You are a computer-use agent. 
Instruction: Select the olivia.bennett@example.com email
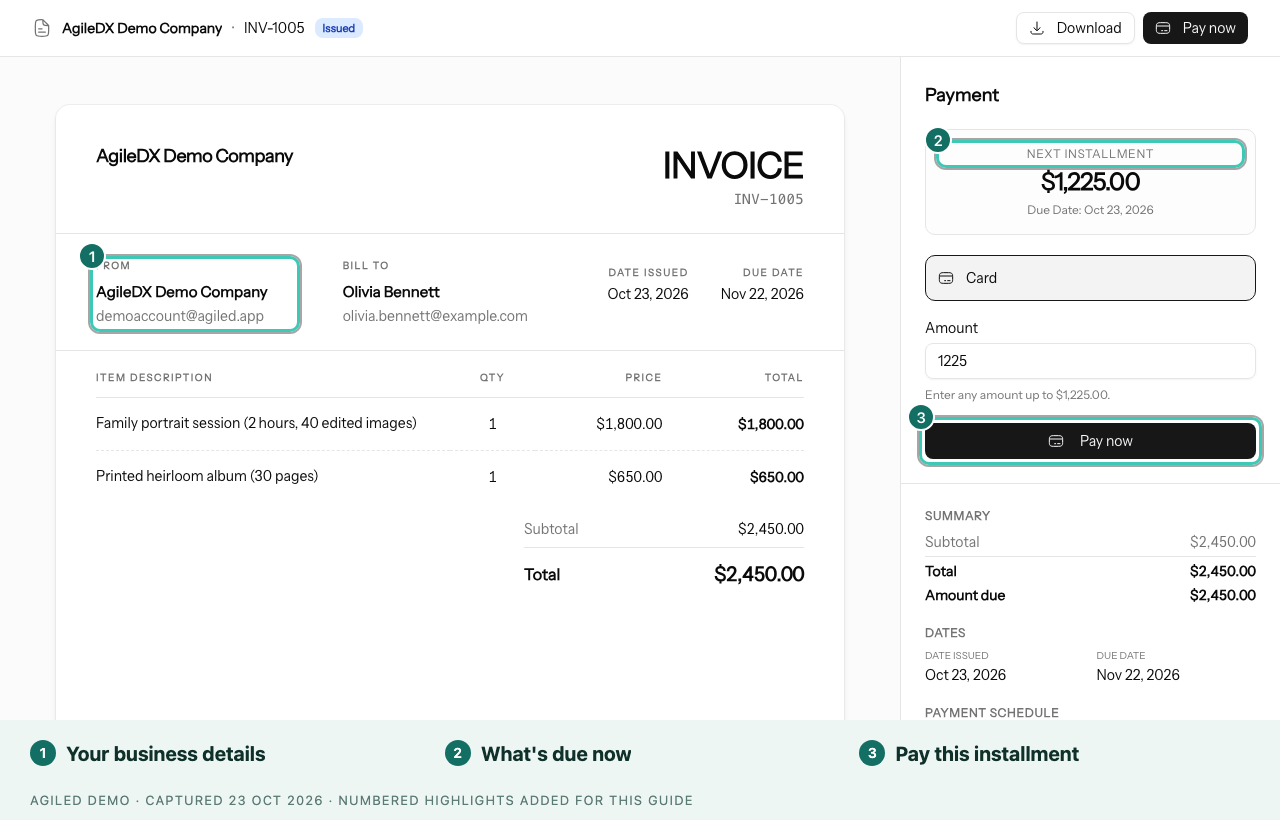[435, 316]
